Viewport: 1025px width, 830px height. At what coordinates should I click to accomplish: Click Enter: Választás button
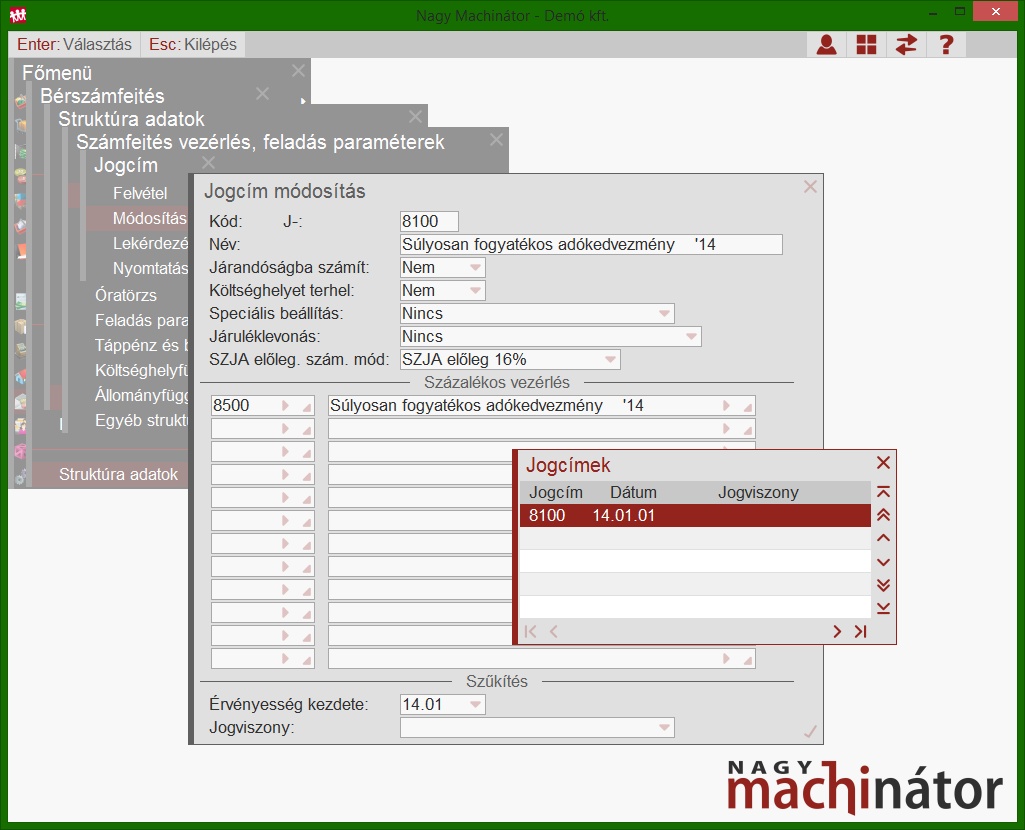[x=75, y=44]
